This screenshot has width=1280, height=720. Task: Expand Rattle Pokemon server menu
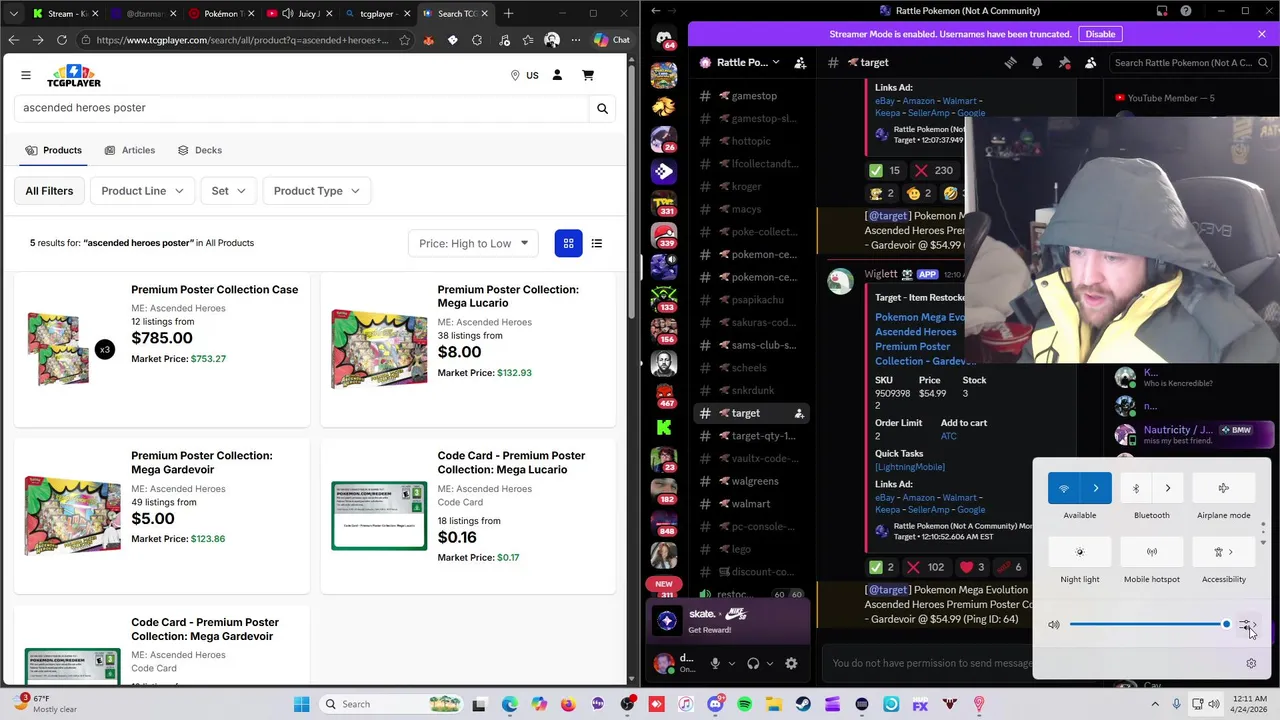coord(740,62)
